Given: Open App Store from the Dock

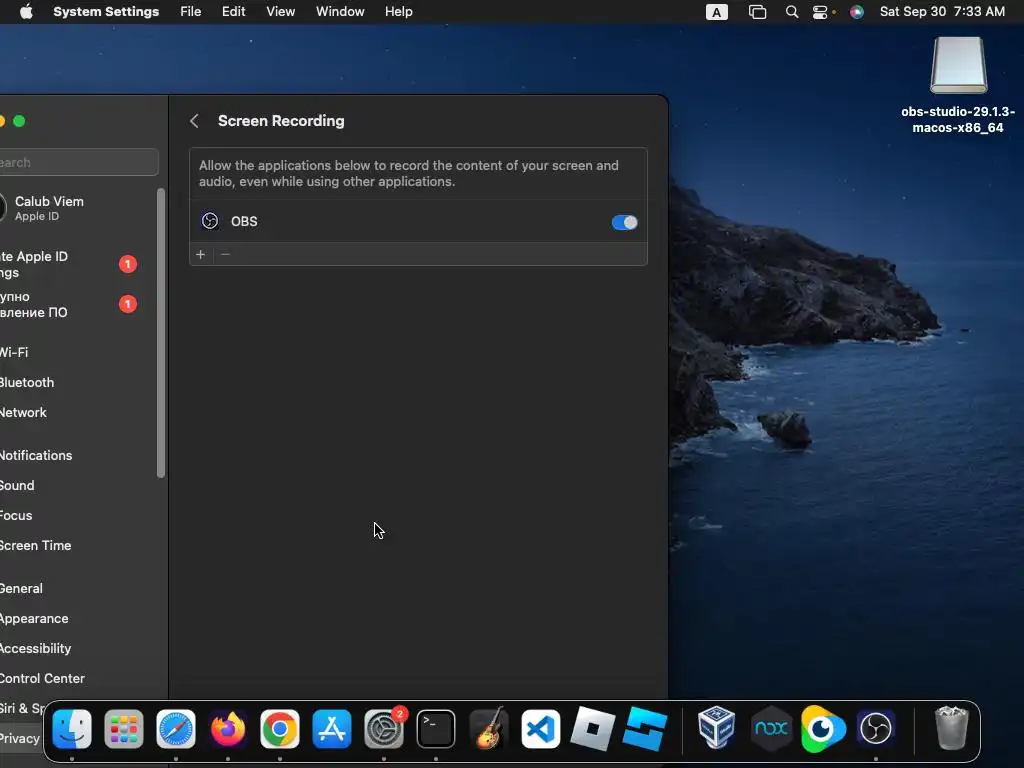Looking at the screenshot, I should coord(332,729).
